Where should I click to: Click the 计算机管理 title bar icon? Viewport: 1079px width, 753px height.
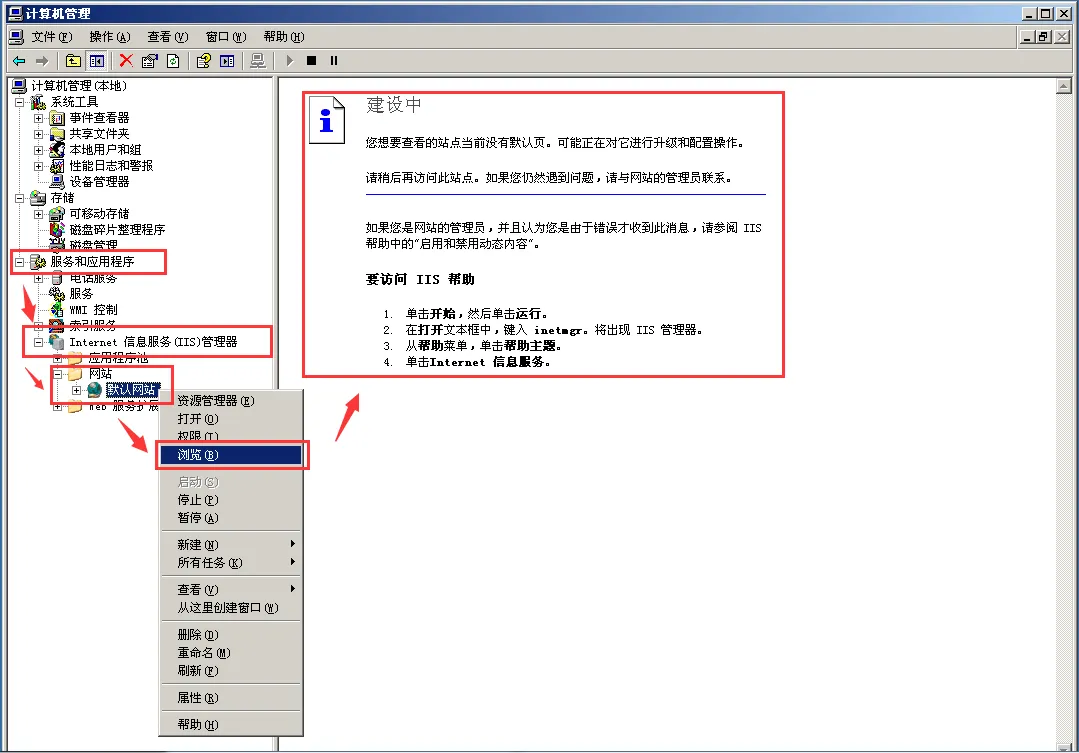pyautogui.click(x=15, y=13)
